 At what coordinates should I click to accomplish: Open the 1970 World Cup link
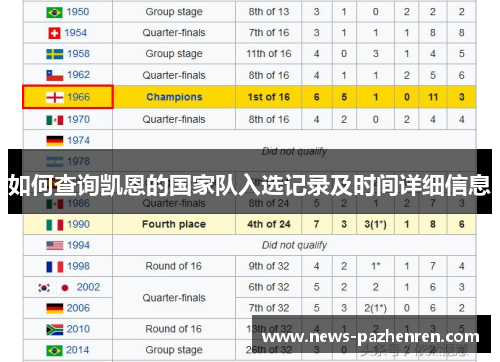[79, 119]
